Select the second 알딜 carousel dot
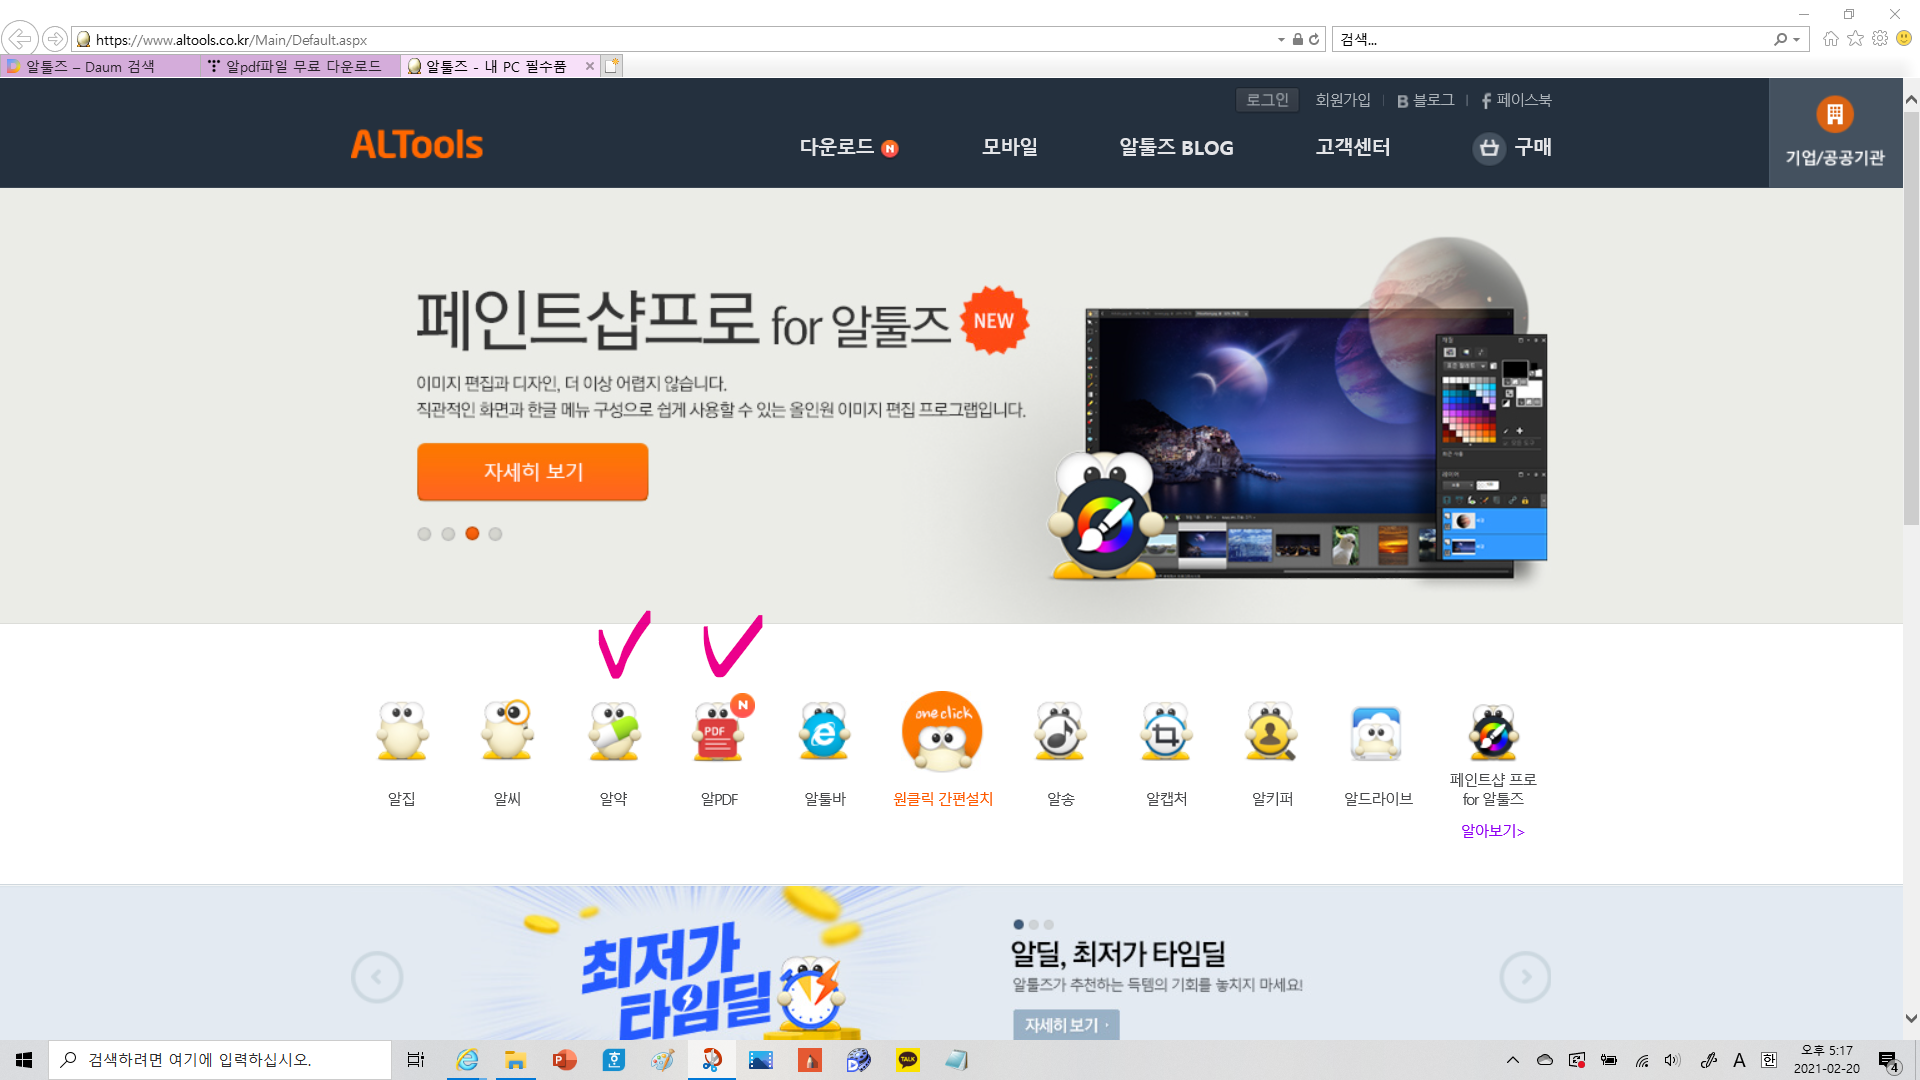 [x=1034, y=925]
